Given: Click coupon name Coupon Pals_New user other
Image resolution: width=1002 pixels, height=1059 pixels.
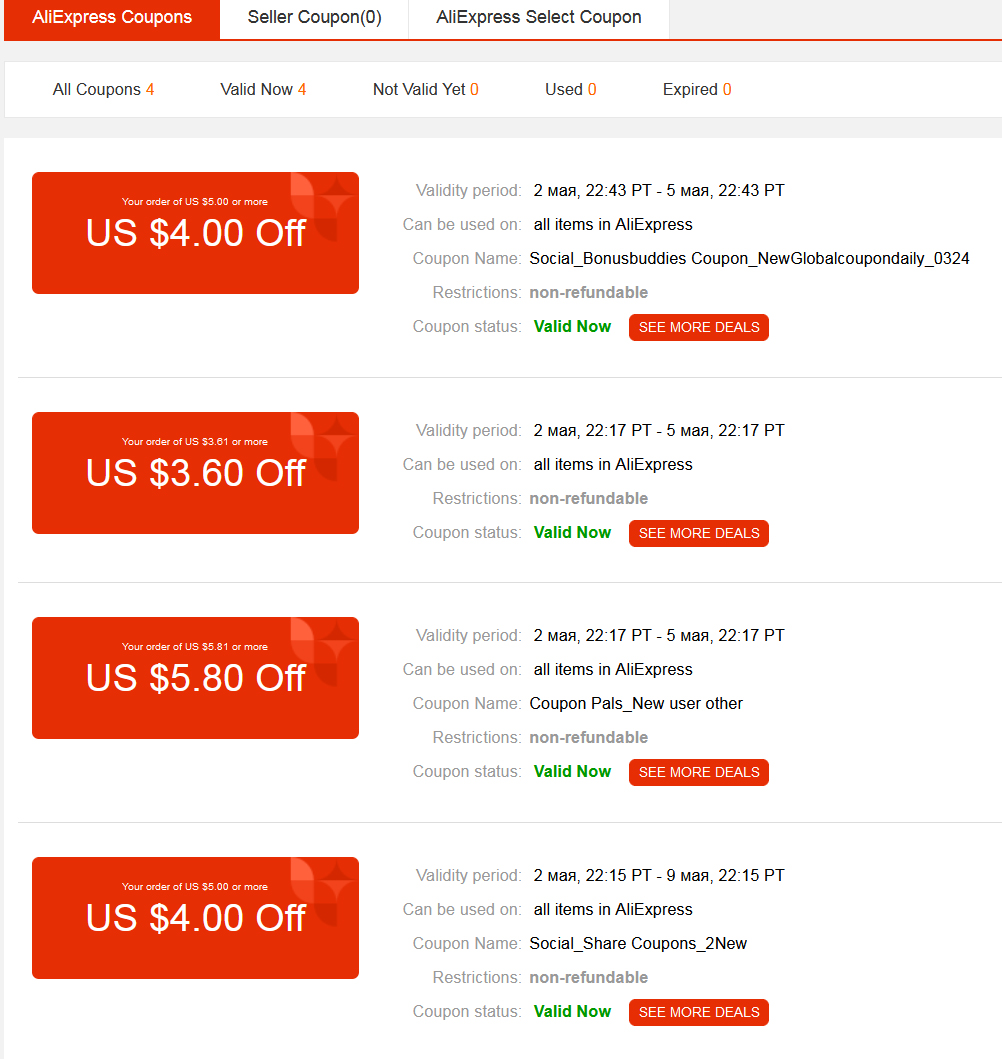Looking at the screenshot, I should 636,704.
